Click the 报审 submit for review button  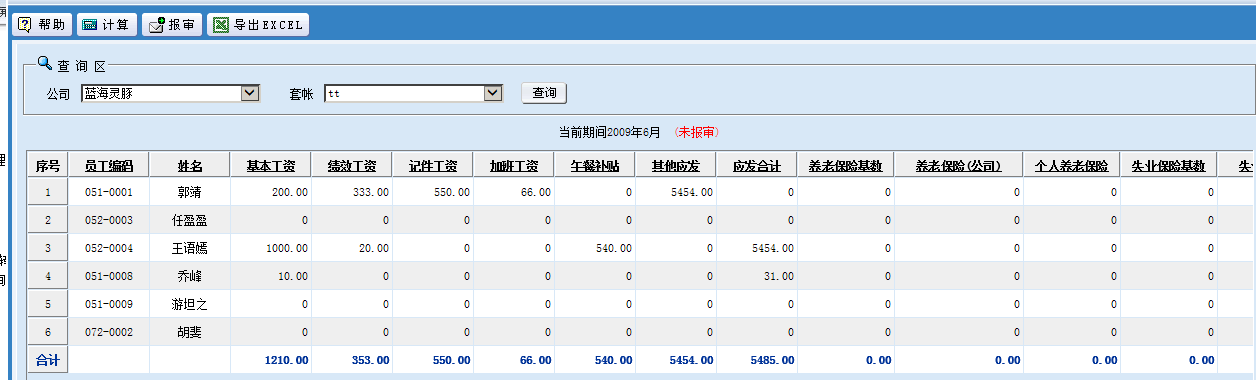coord(172,25)
